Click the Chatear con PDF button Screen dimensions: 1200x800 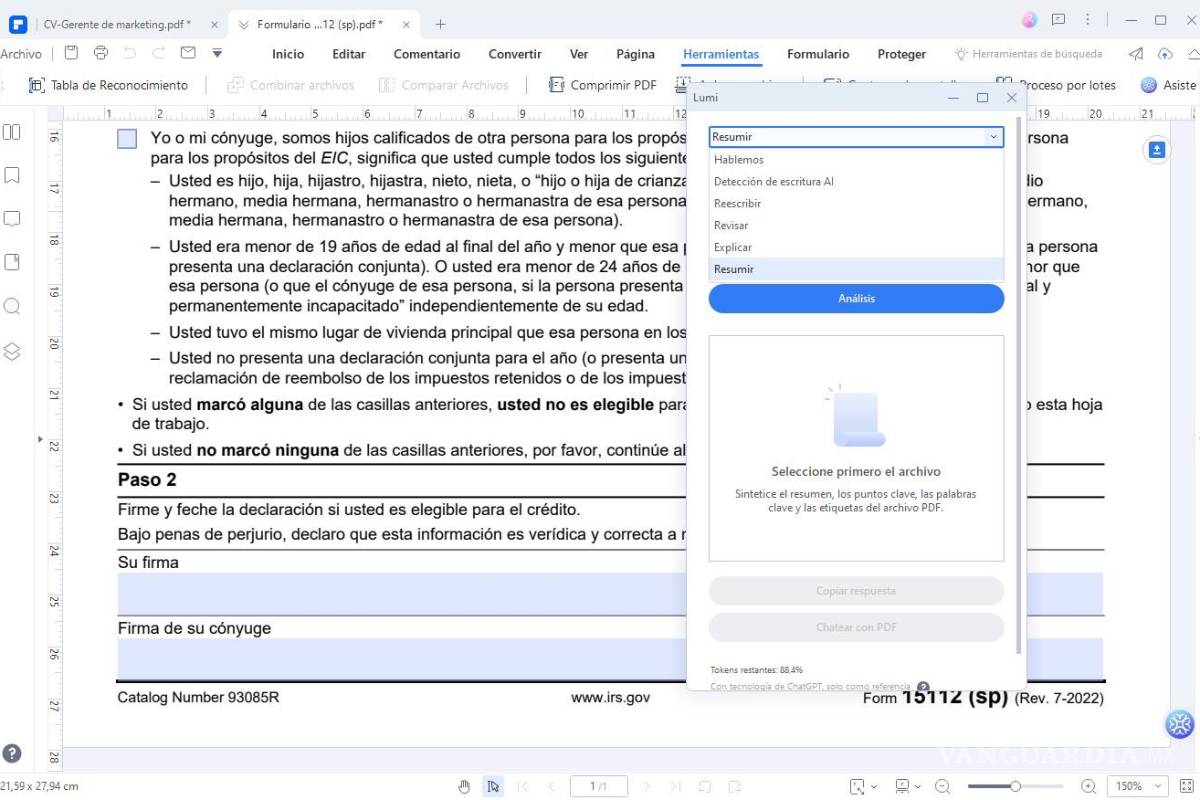856,627
